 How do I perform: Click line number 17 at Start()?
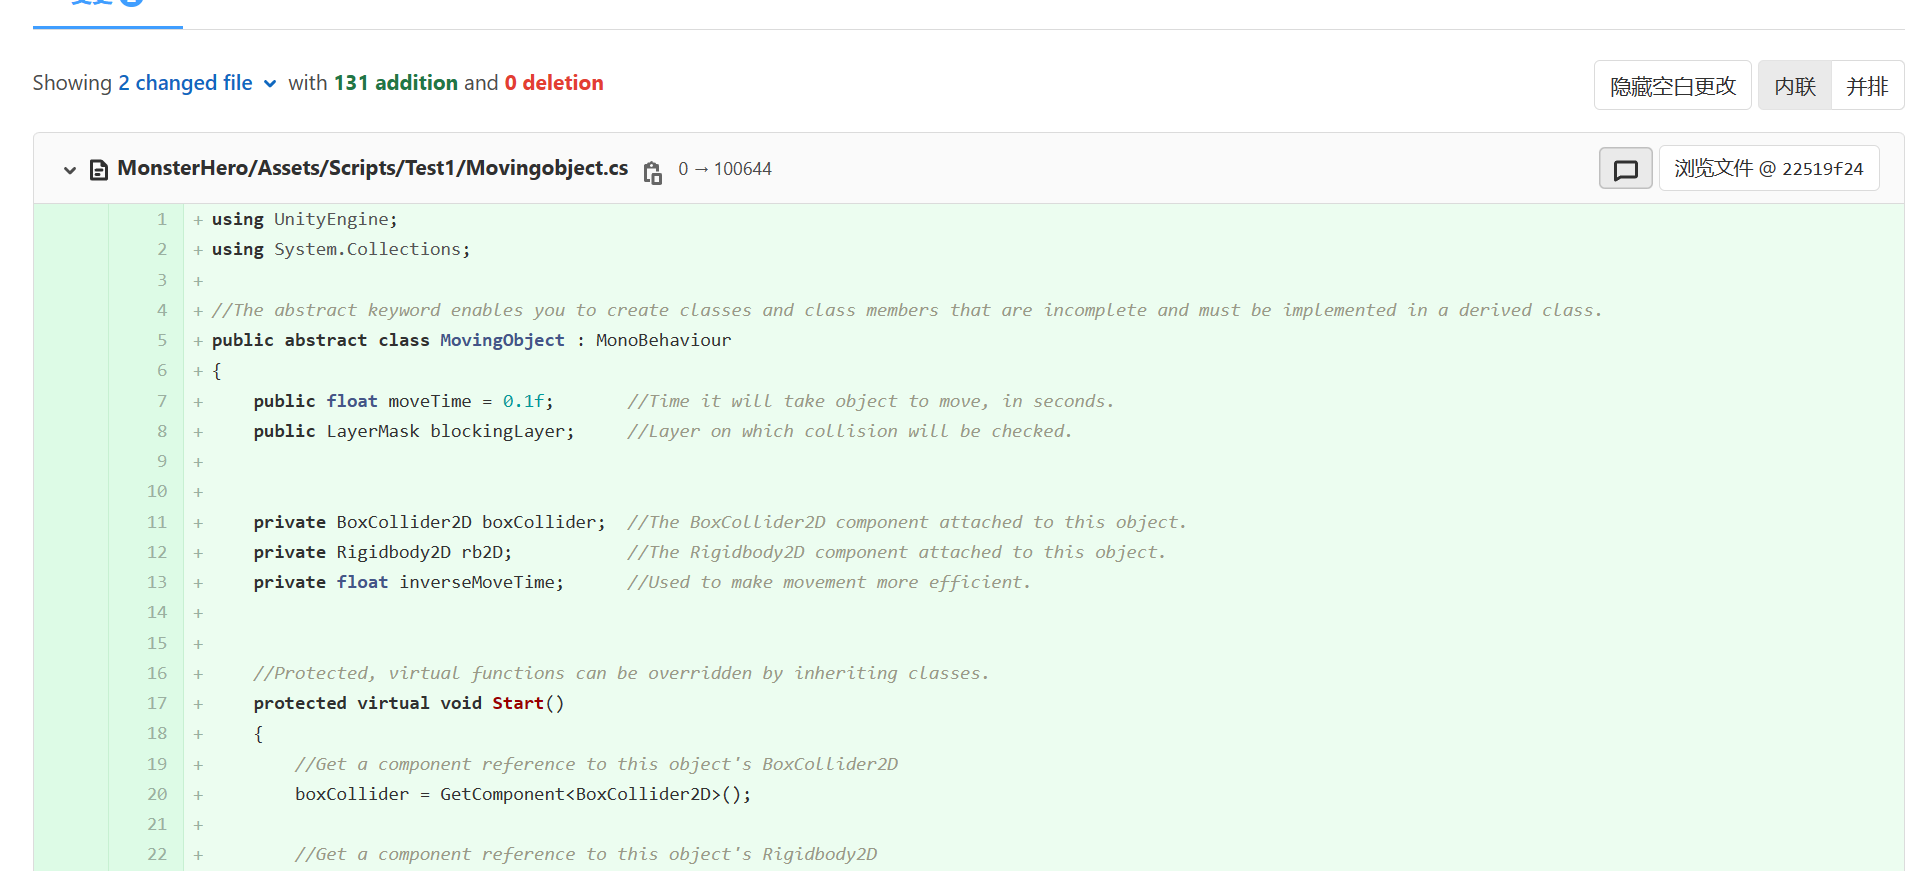(x=157, y=703)
